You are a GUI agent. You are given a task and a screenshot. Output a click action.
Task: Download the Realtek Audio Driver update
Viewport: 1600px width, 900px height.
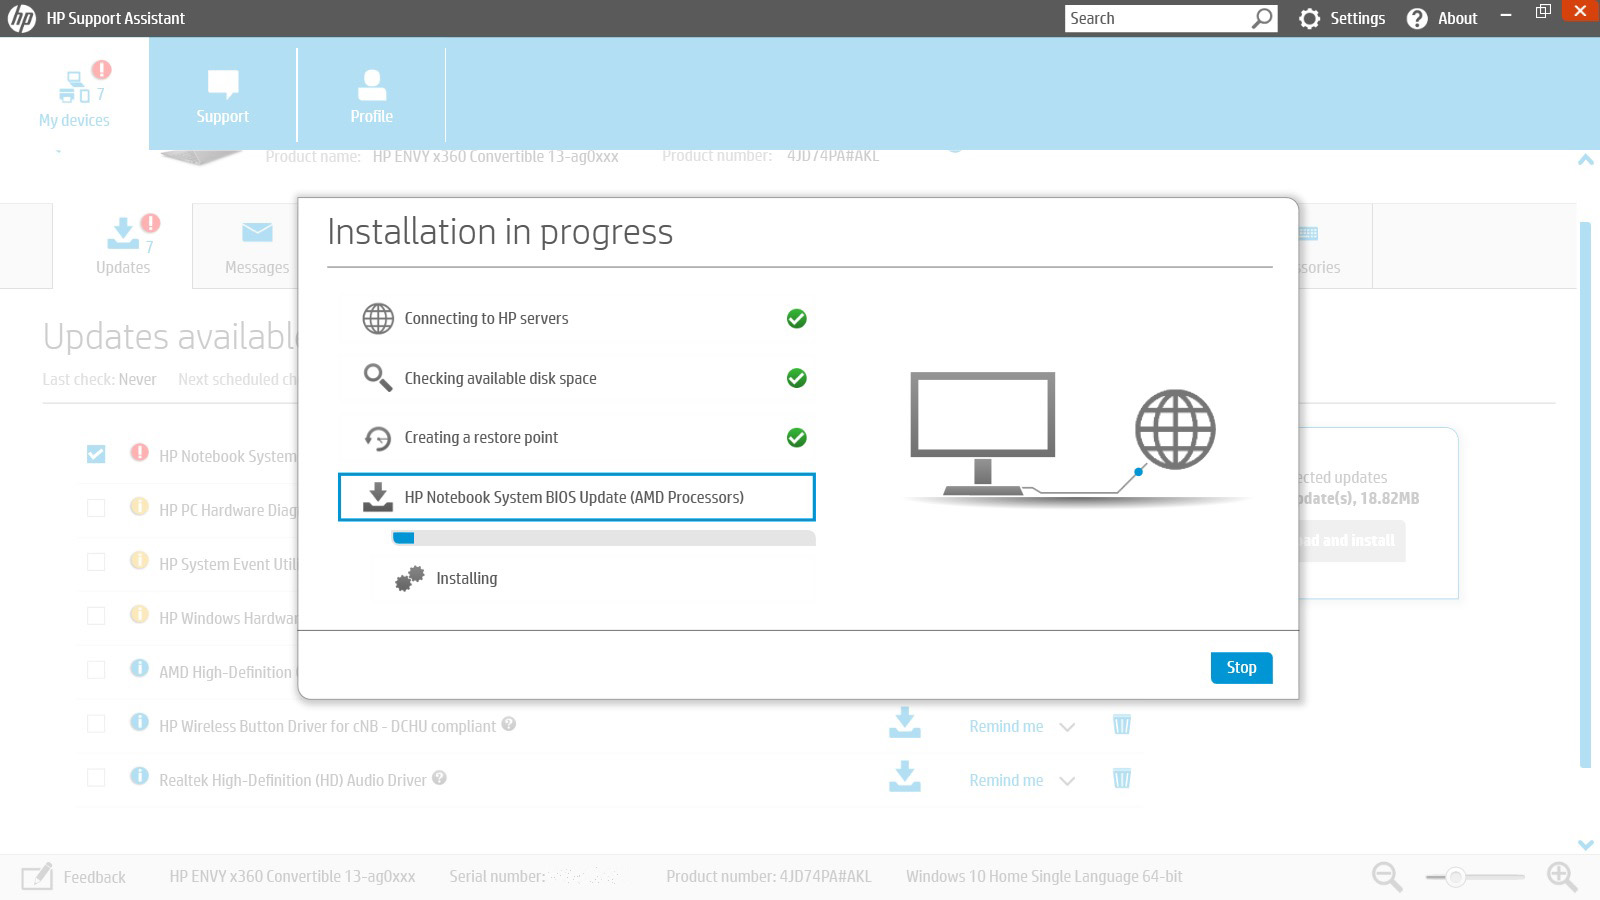[x=904, y=777]
